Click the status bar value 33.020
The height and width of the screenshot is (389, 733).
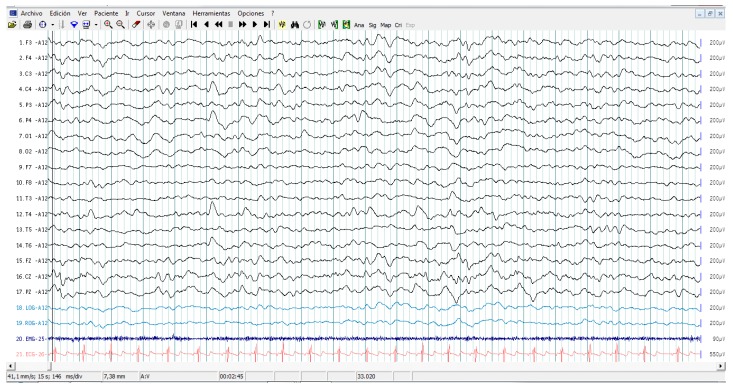tap(365, 376)
